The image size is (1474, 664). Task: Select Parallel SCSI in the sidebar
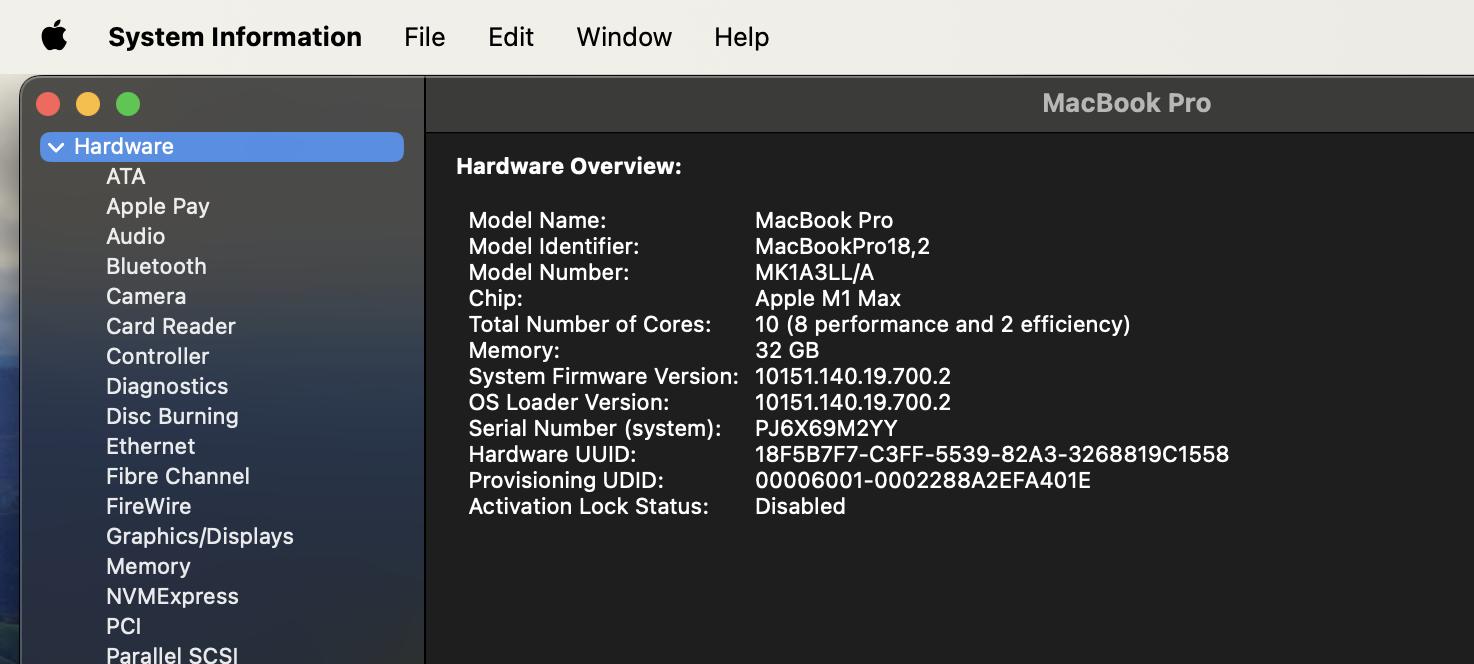tap(172, 654)
